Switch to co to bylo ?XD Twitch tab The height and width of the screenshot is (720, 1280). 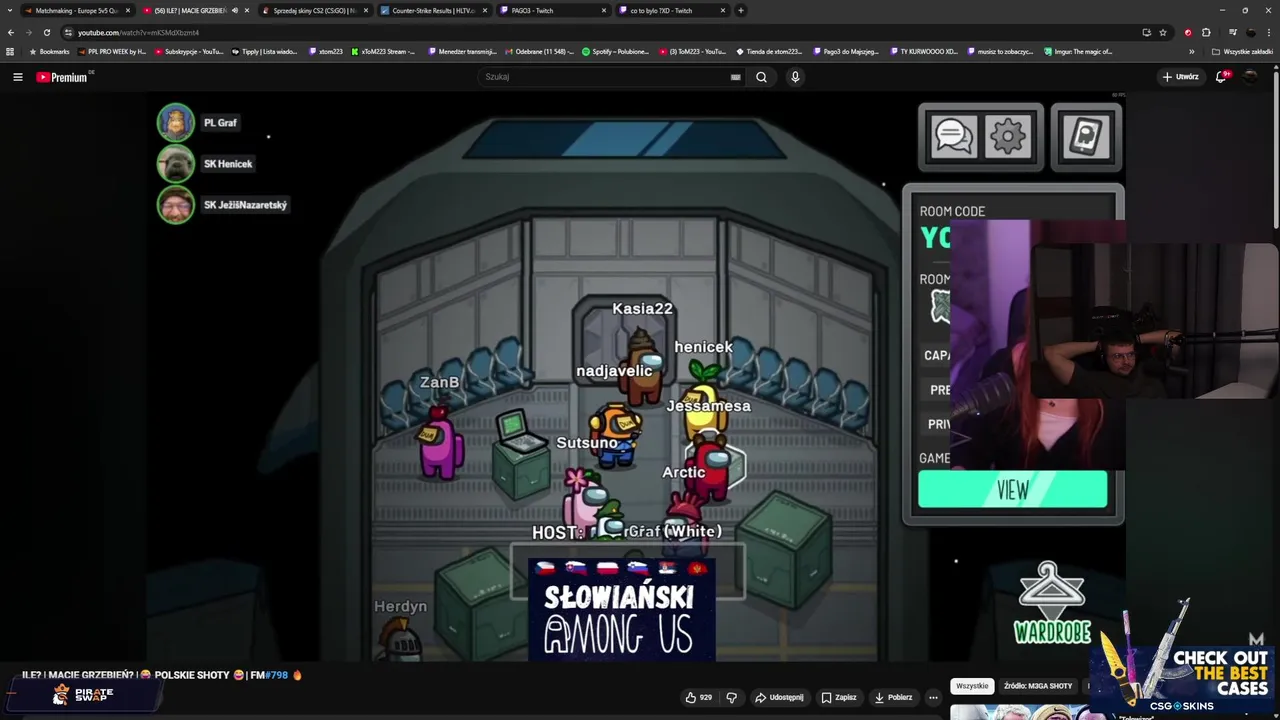coord(671,11)
